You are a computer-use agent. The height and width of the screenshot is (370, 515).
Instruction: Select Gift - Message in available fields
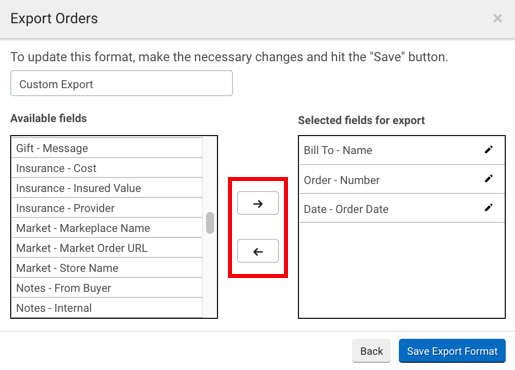[107, 148]
